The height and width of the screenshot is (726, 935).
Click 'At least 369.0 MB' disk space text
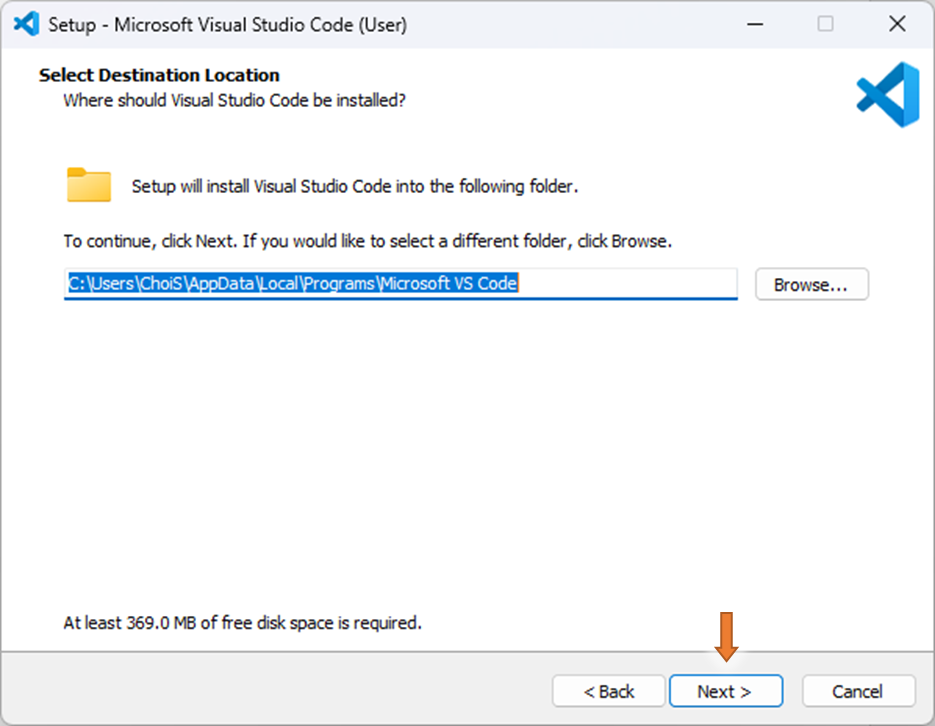242,623
